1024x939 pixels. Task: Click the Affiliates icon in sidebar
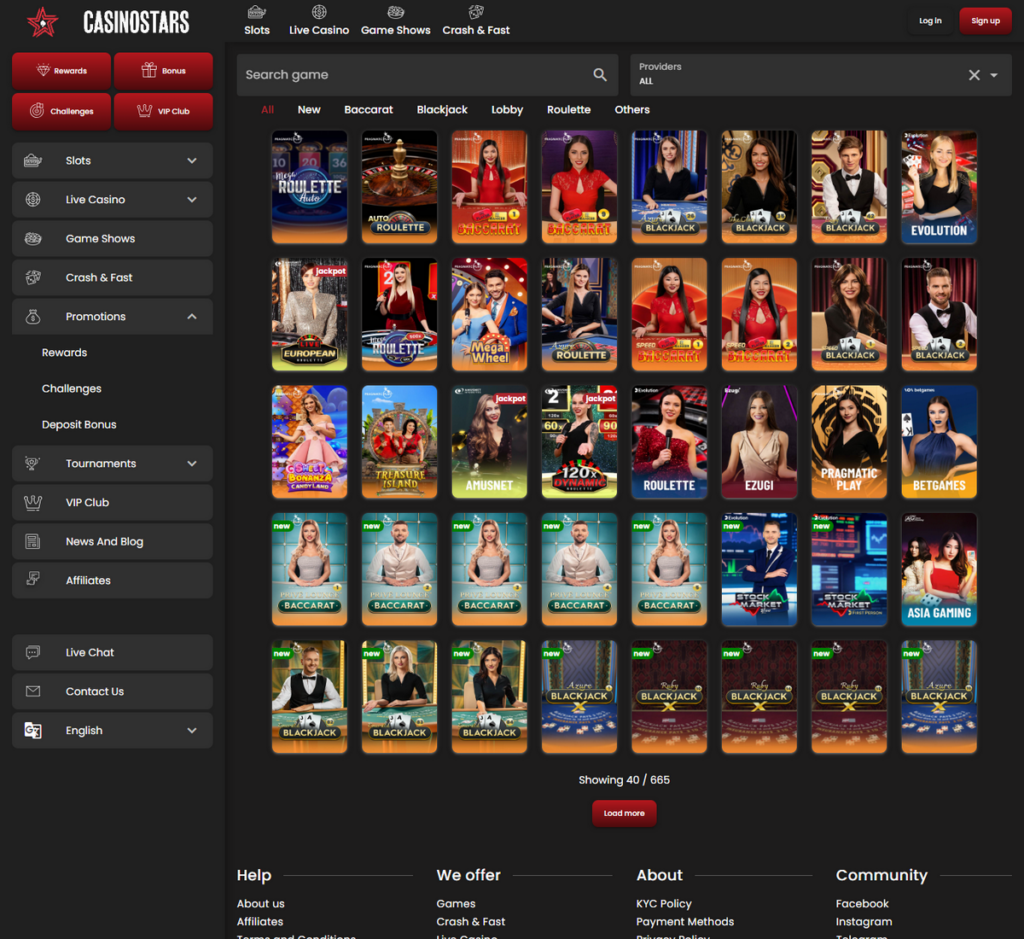[33, 578]
